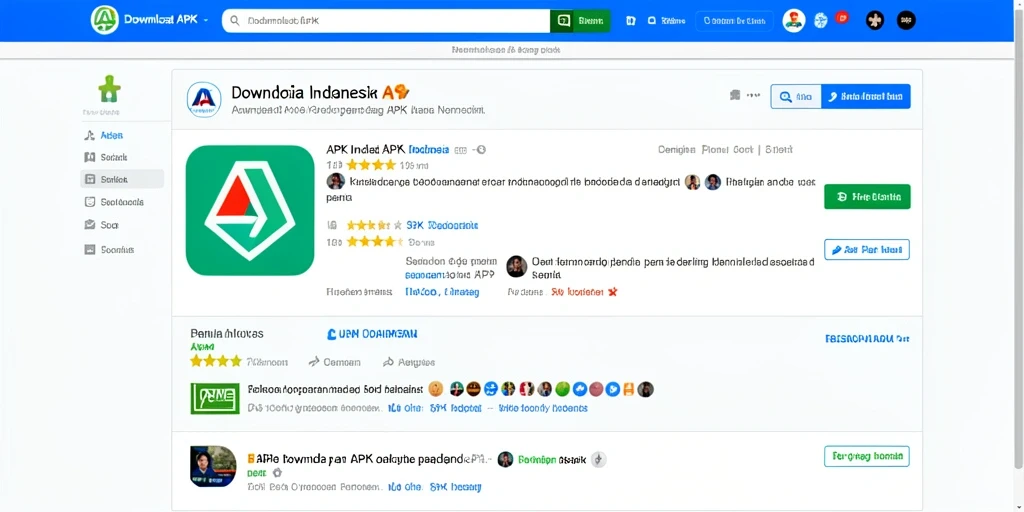Click the orange smiley icon in the emoji row

(x=436, y=389)
